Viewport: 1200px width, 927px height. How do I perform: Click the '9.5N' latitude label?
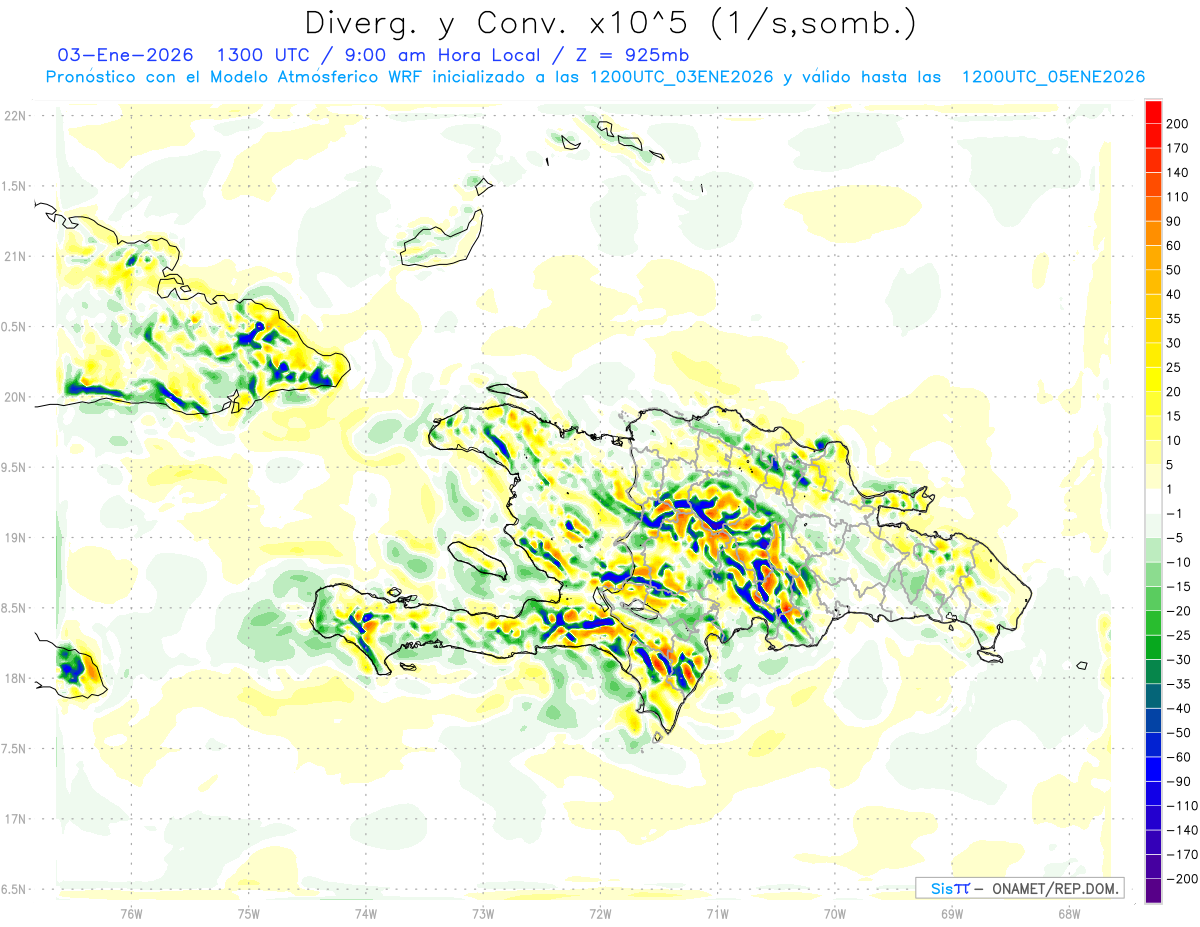point(15,468)
